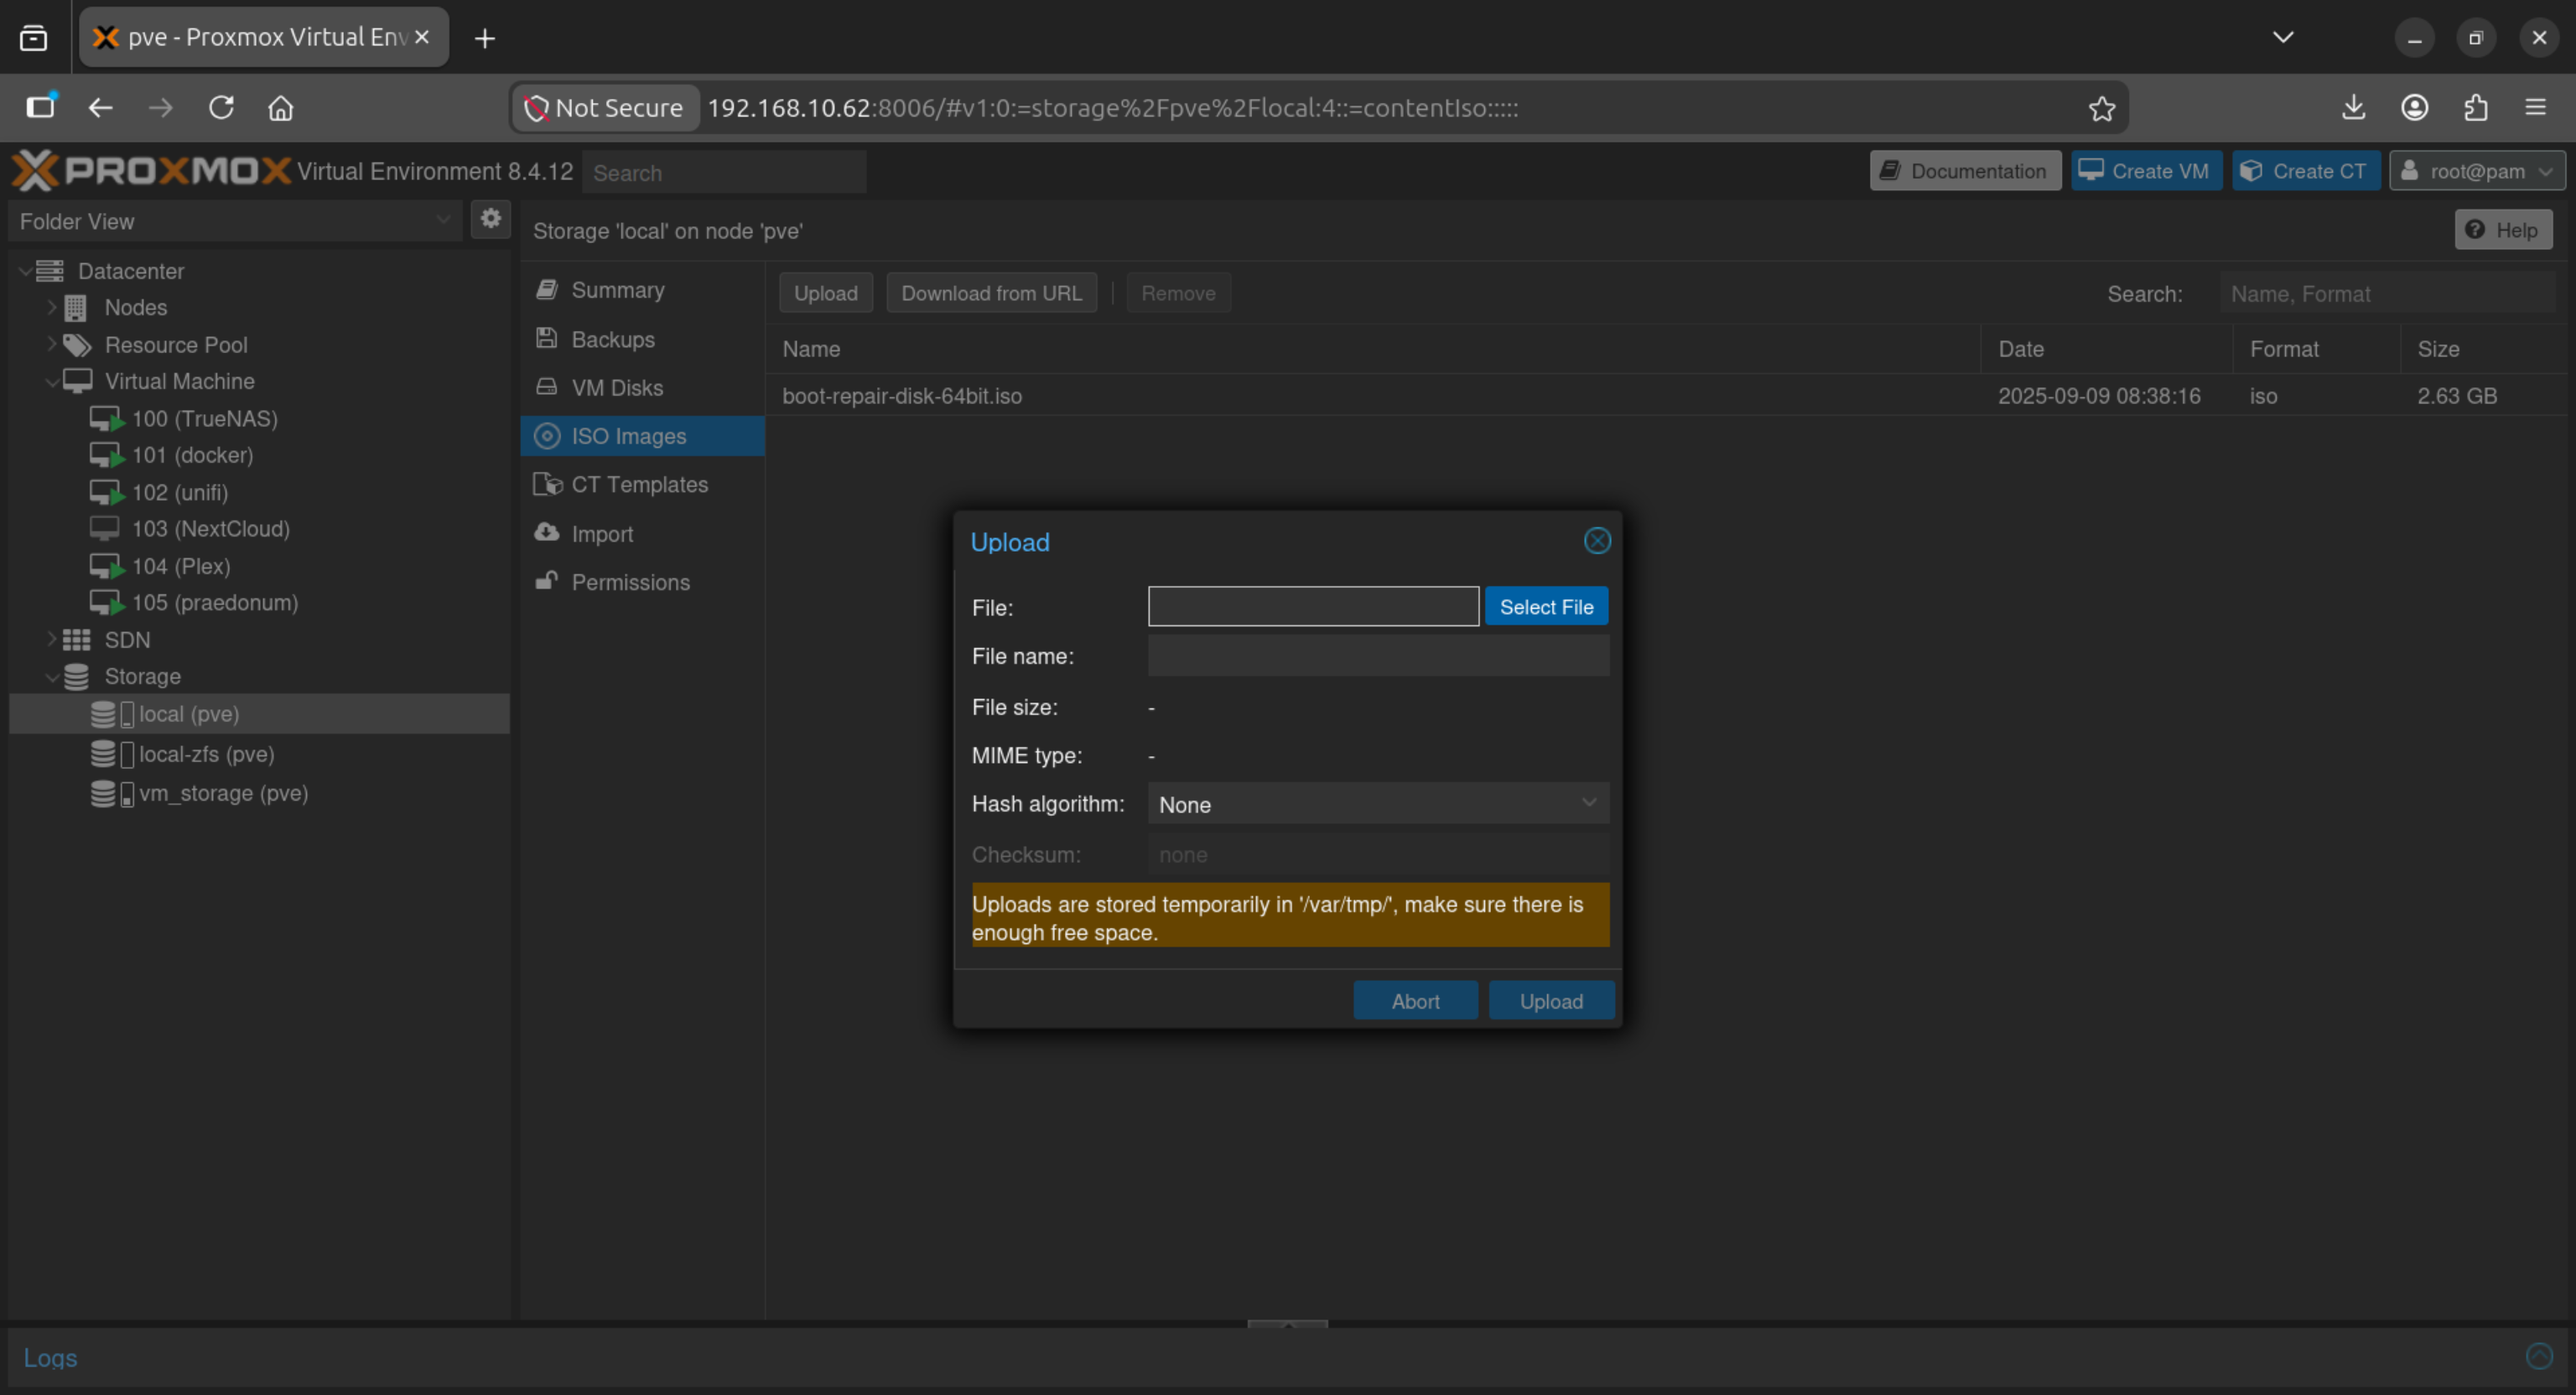
Task: Open a new browser tab
Action: (484, 38)
